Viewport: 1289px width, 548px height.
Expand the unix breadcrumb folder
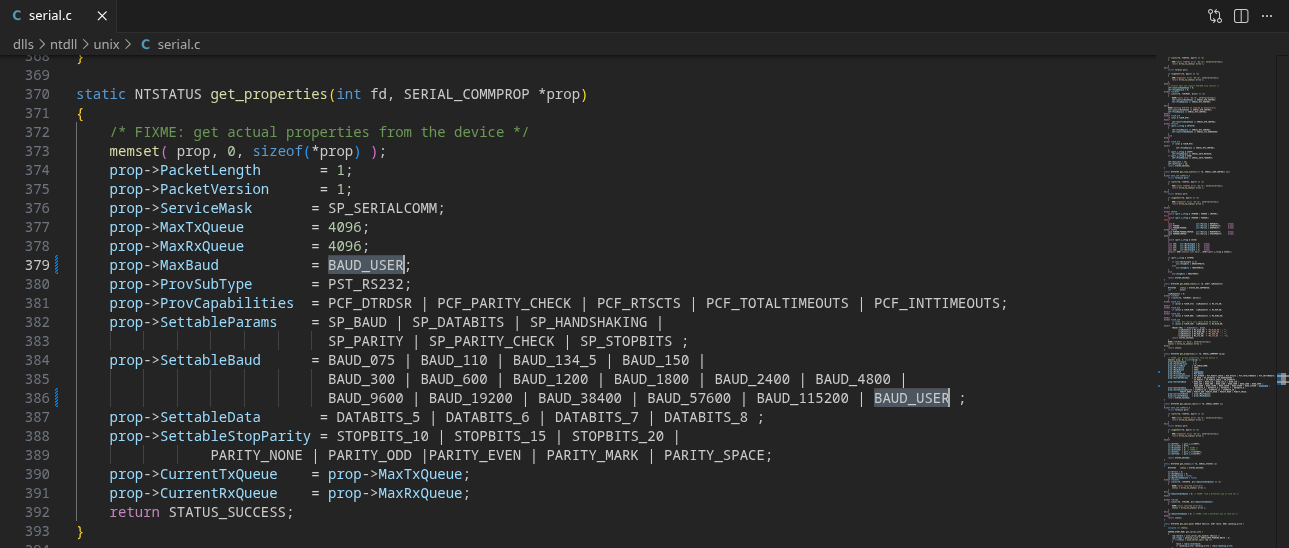coord(106,45)
